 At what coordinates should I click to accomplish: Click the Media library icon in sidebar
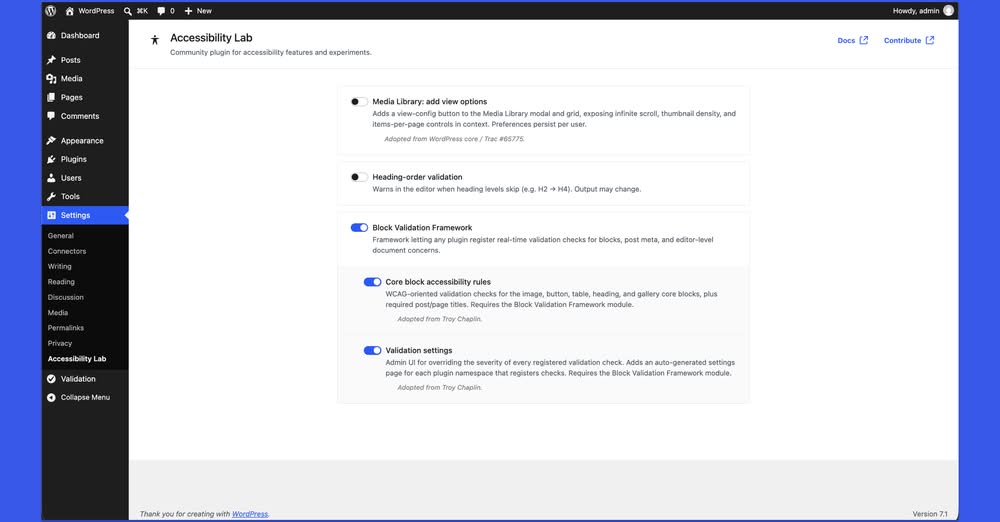(51, 78)
